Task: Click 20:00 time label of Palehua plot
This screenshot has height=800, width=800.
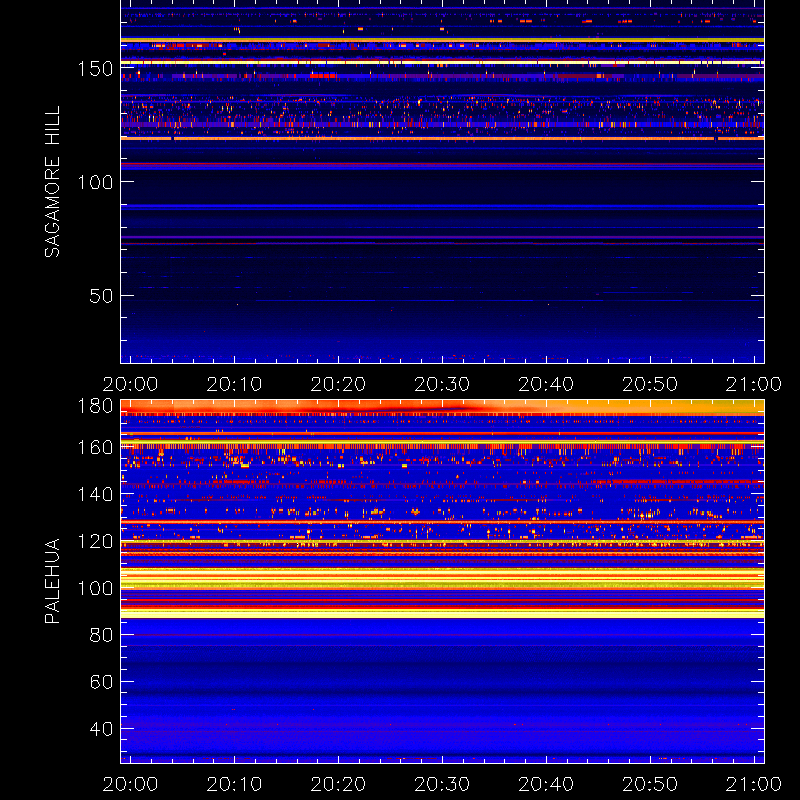Action: click(131, 784)
